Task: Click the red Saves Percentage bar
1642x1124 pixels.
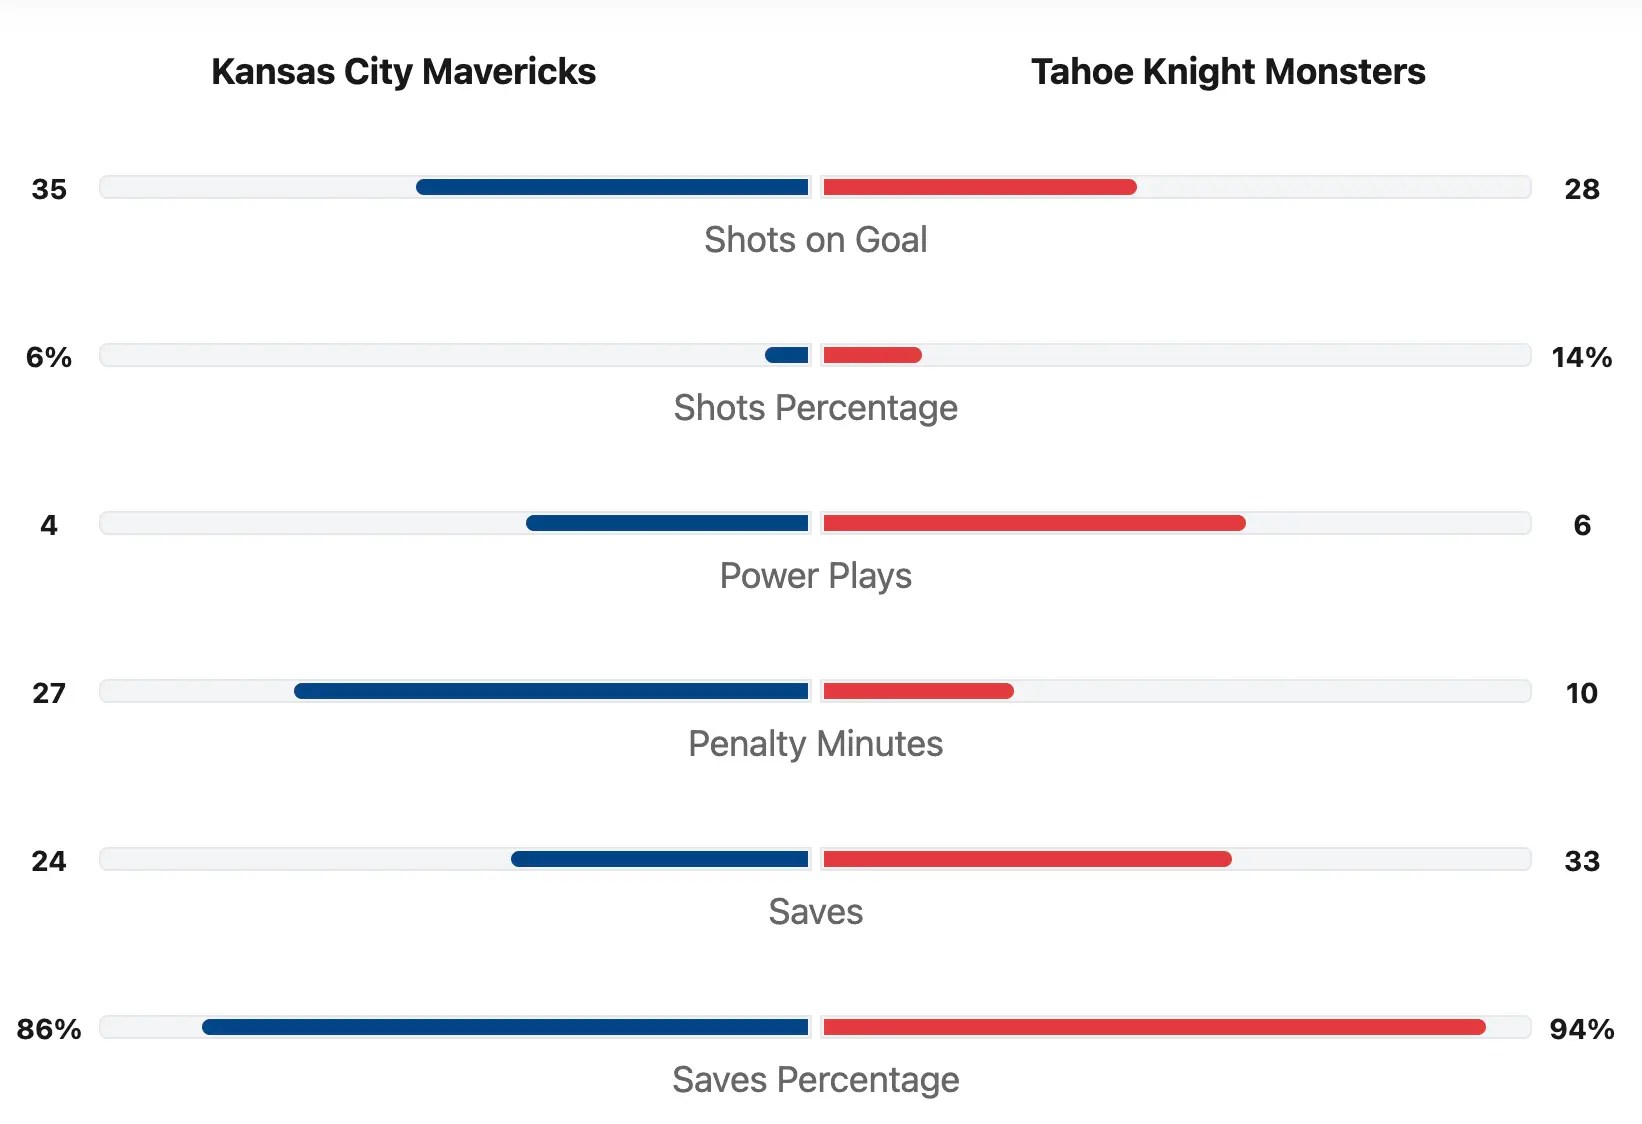Action: [x=1154, y=1027]
